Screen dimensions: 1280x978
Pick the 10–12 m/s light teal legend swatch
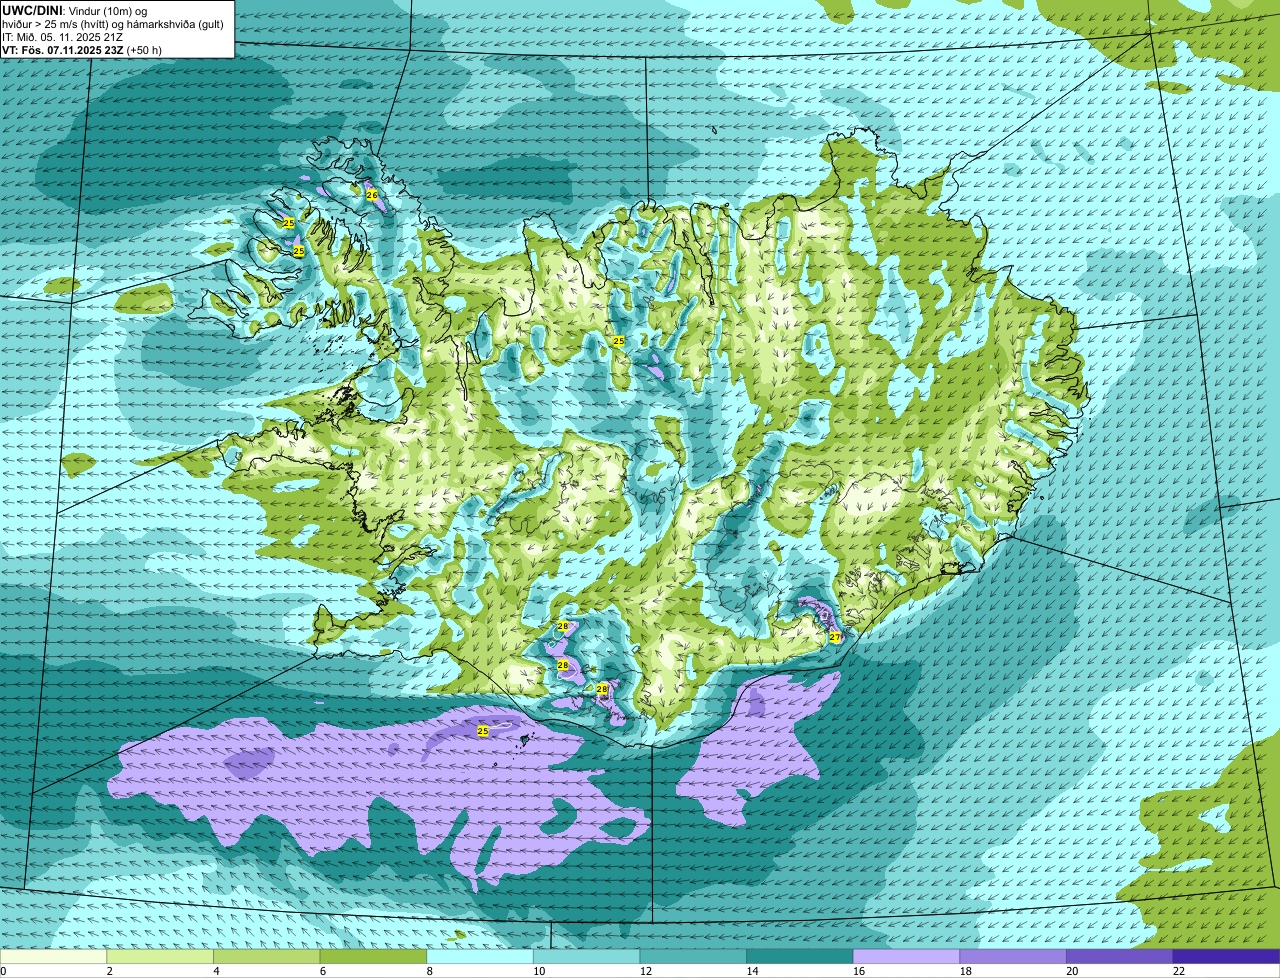[x=586, y=957]
